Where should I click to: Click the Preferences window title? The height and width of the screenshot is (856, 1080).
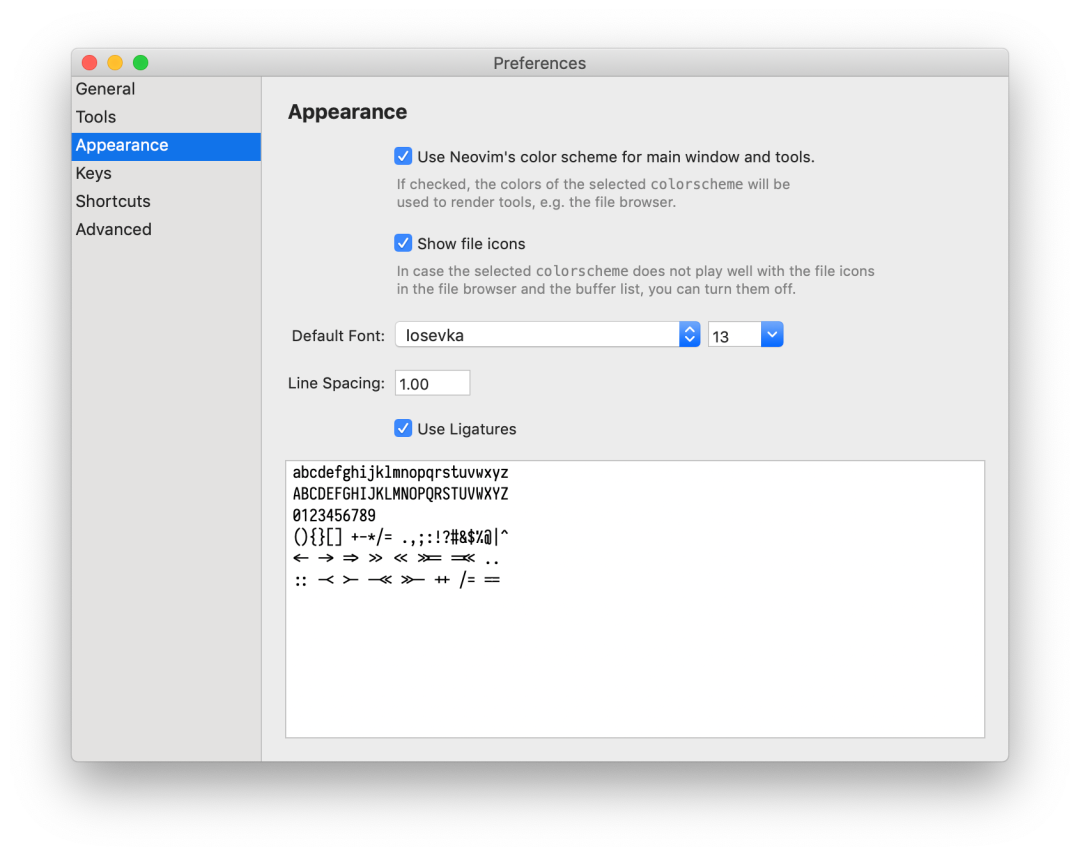[539, 63]
